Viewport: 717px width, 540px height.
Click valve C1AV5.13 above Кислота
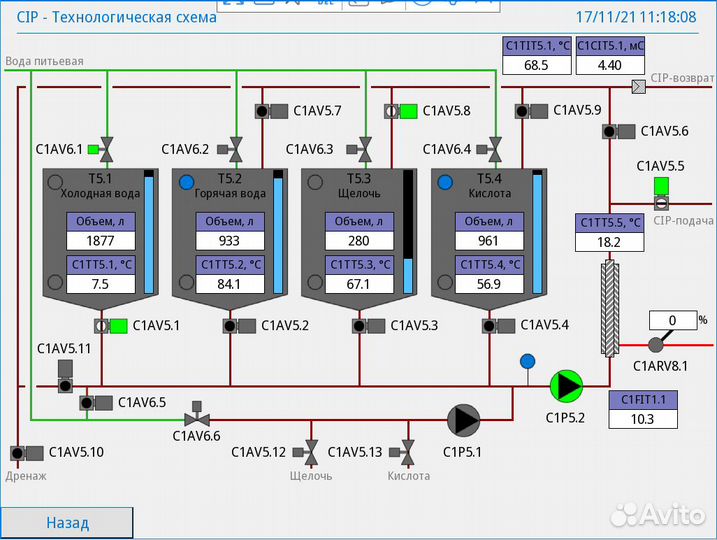pos(407,451)
